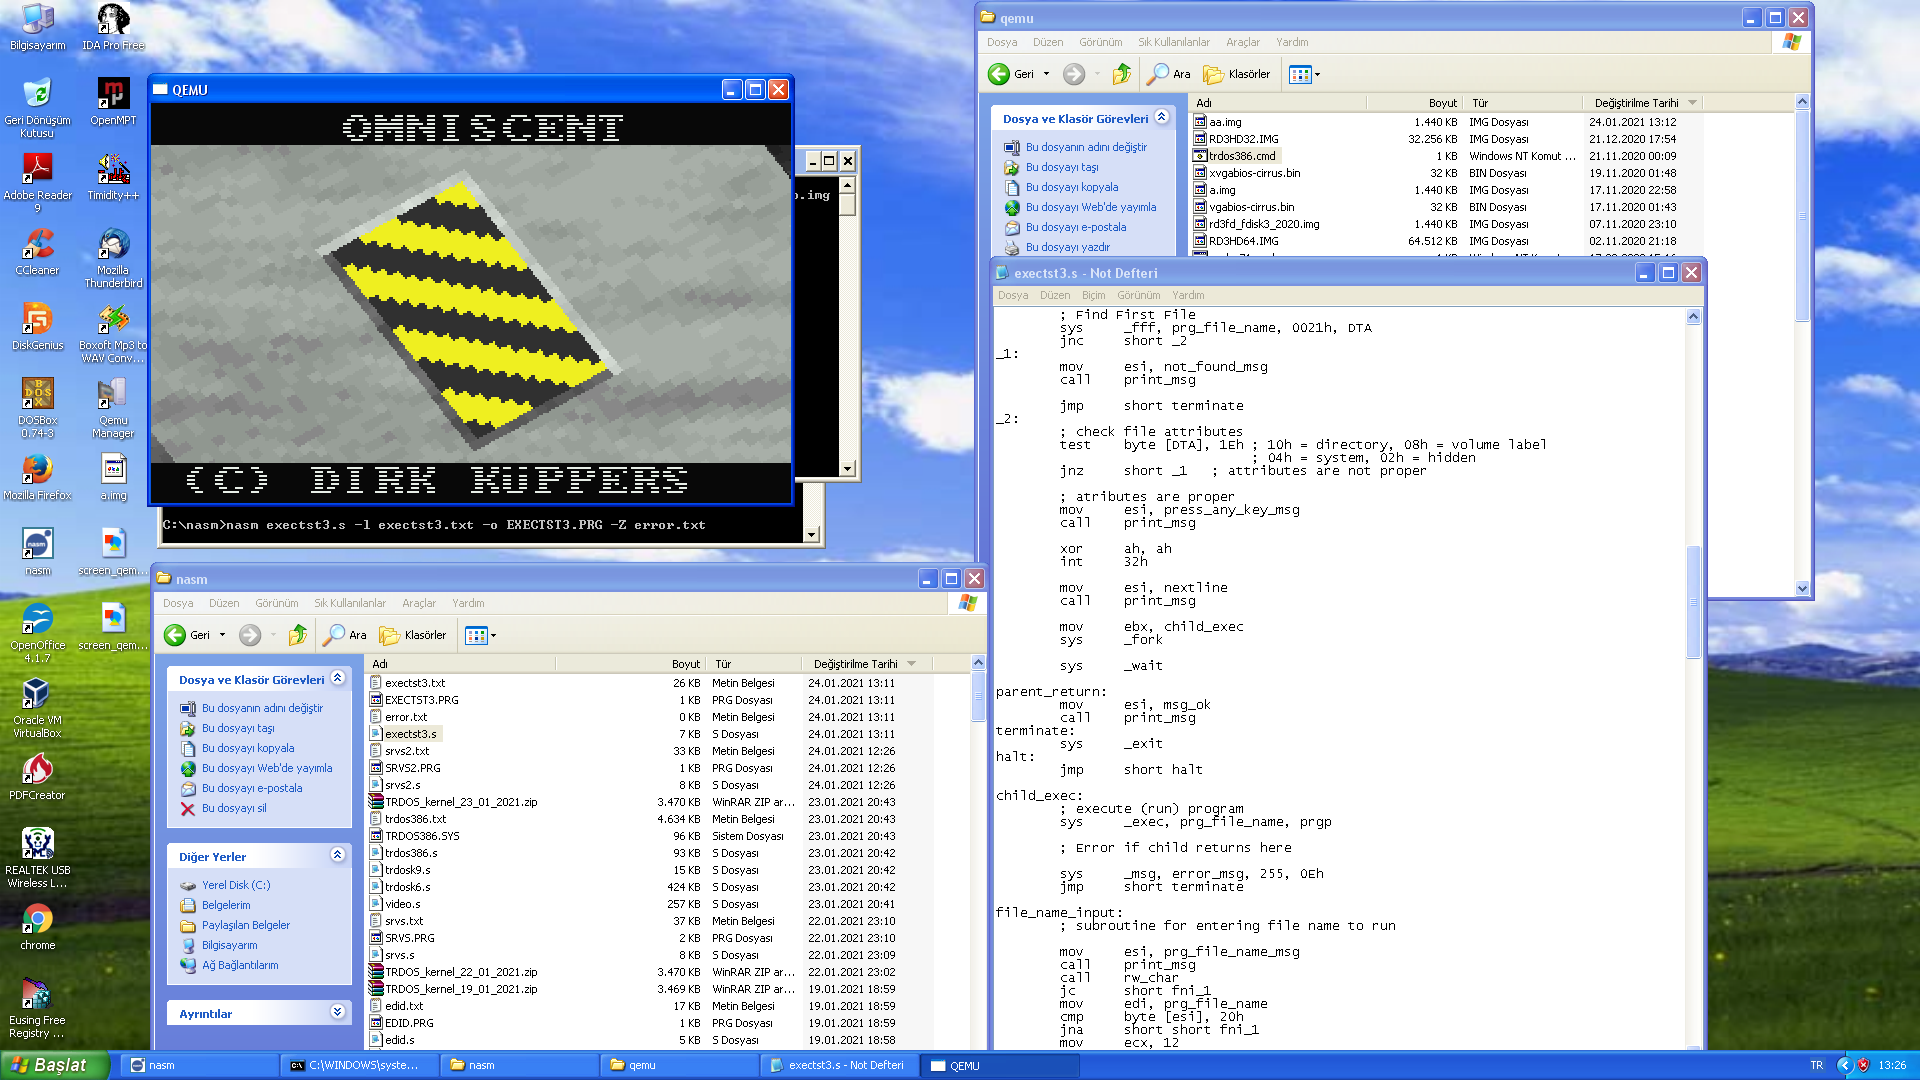Screen dimensions: 1920x1080
Task: Click the Ara search icon in qemu window
Action: (x=1169, y=74)
